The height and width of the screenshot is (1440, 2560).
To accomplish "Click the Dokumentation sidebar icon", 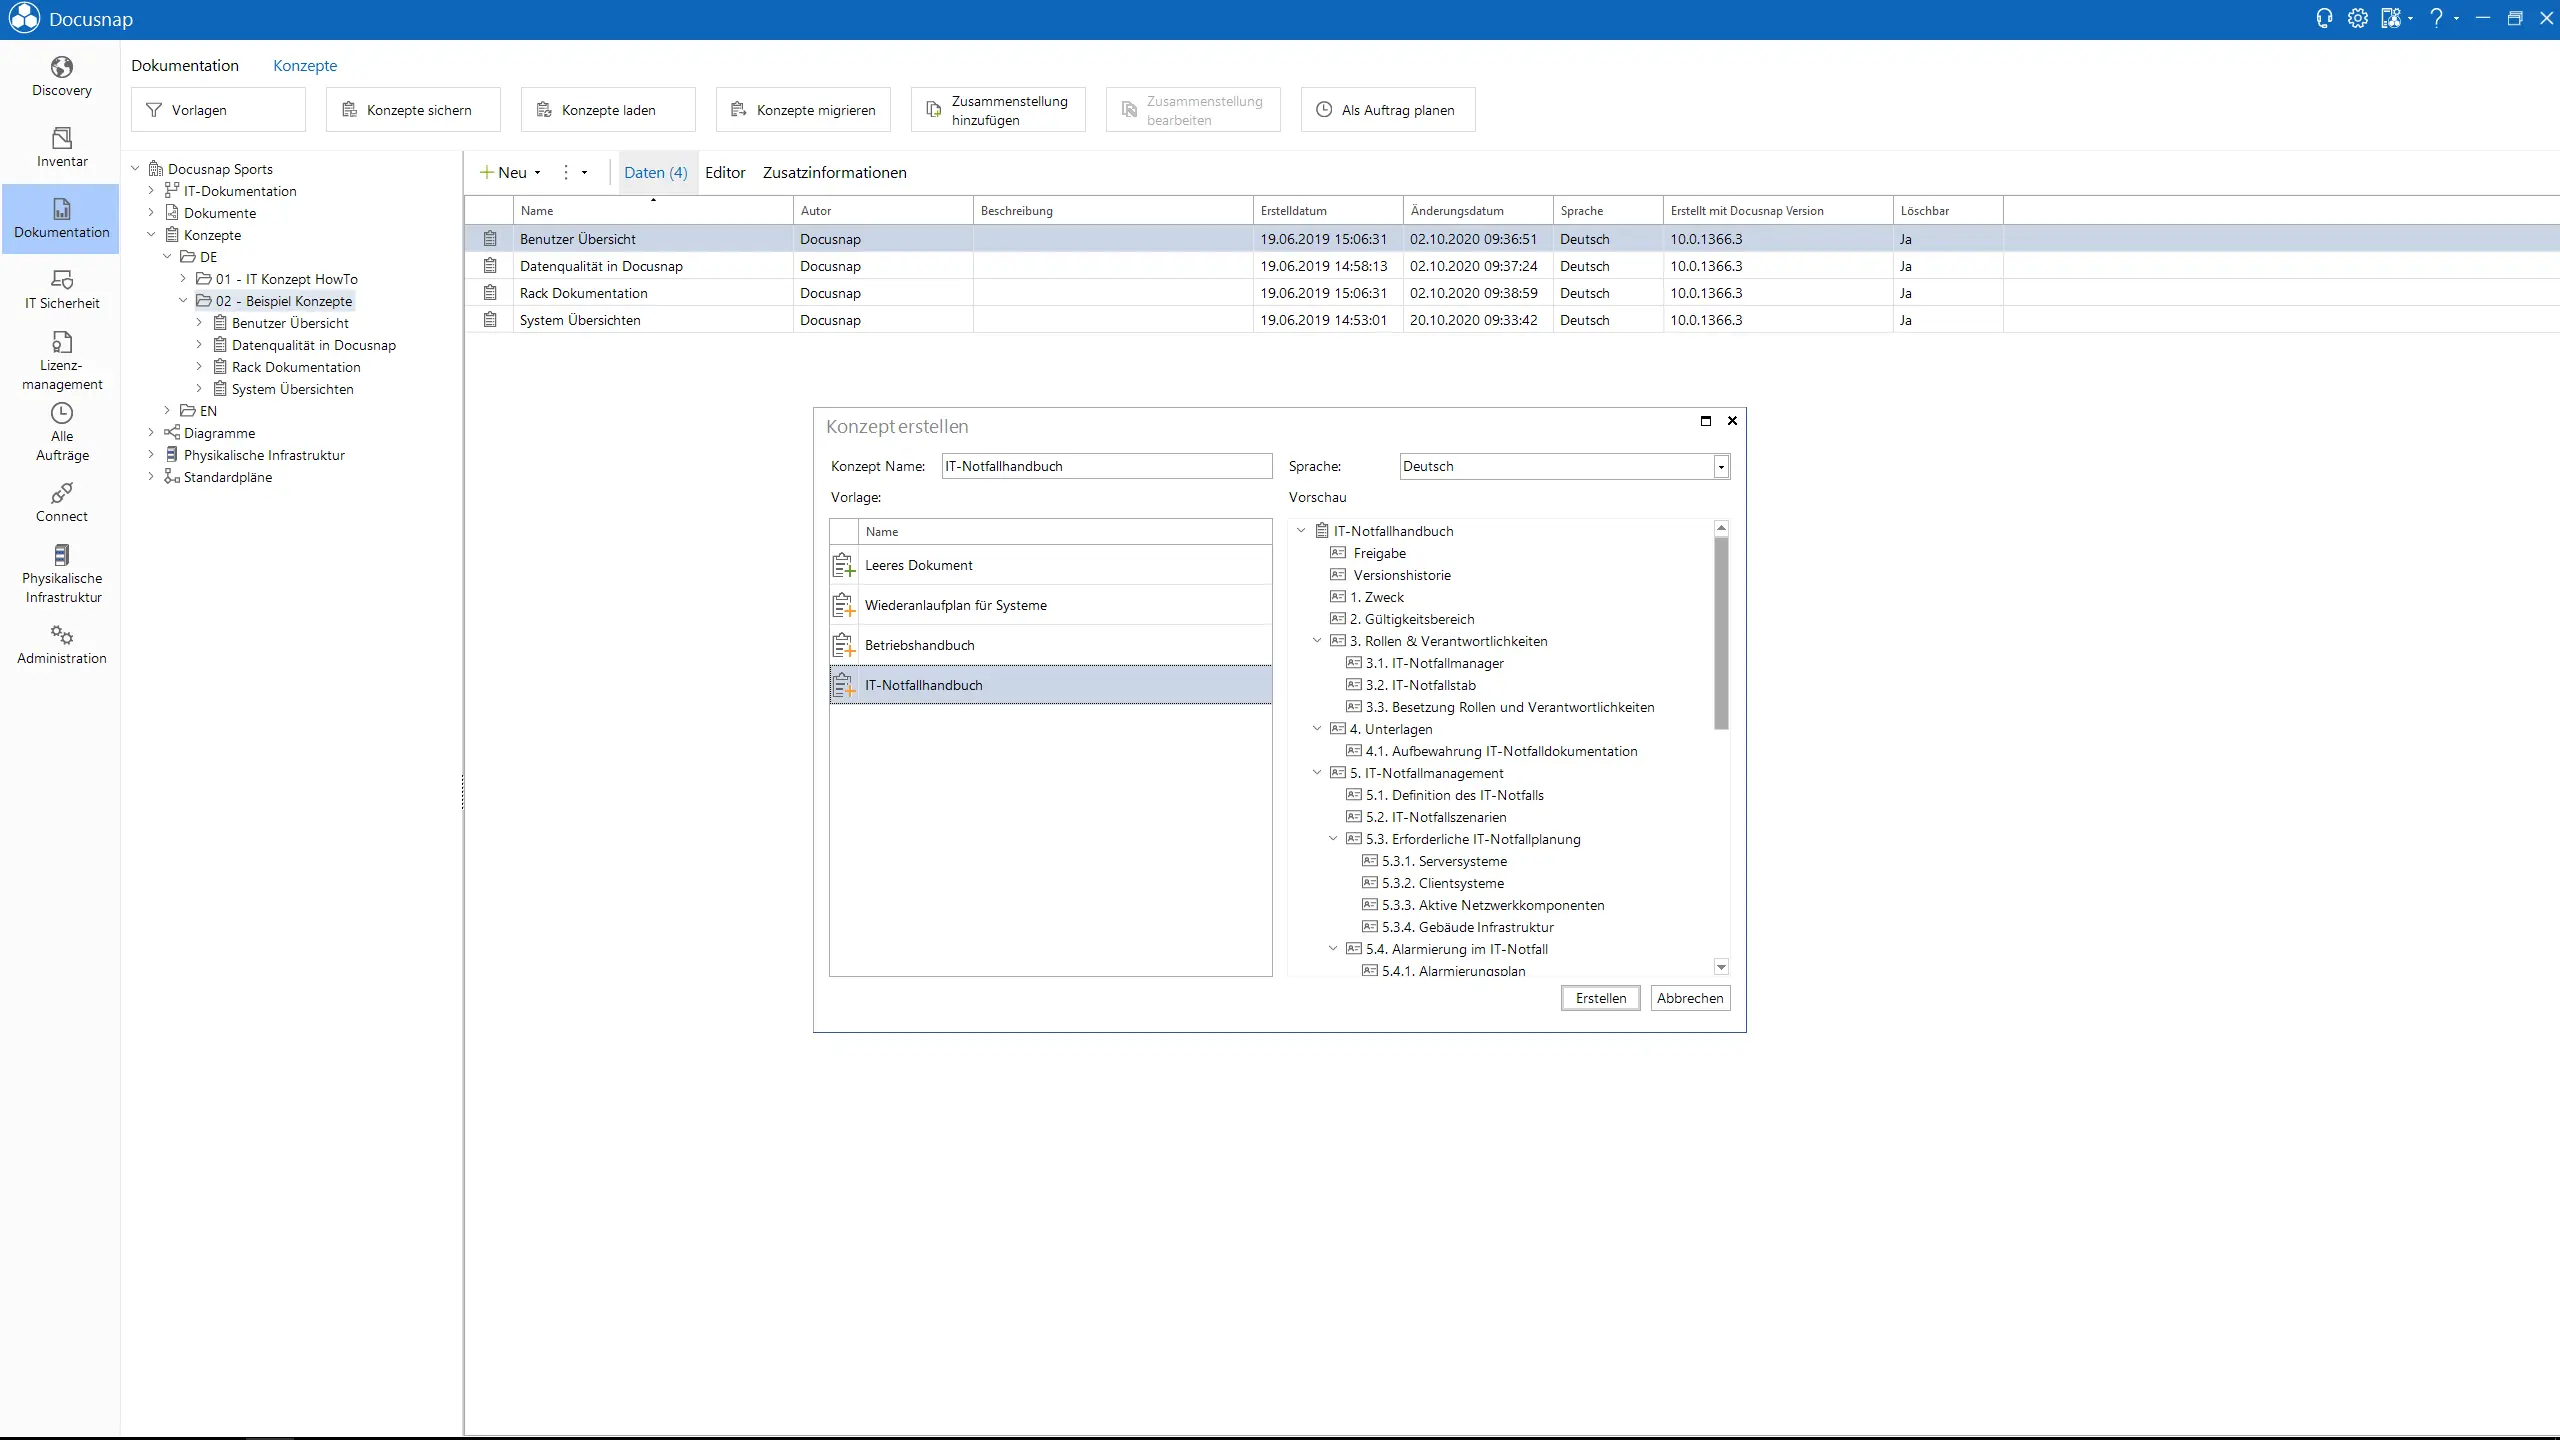I will pyautogui.click(x=62, y=209).
